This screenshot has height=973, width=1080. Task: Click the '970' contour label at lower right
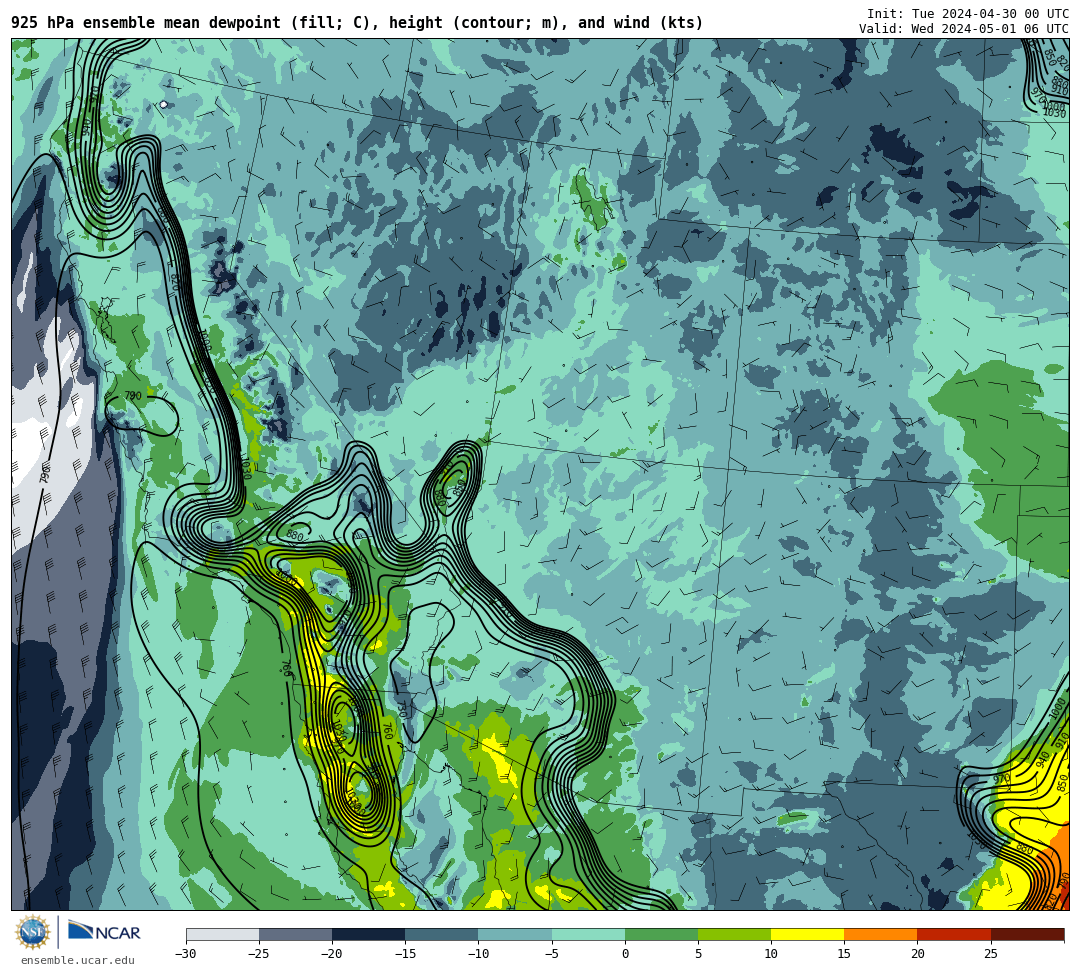(1001, 778)
